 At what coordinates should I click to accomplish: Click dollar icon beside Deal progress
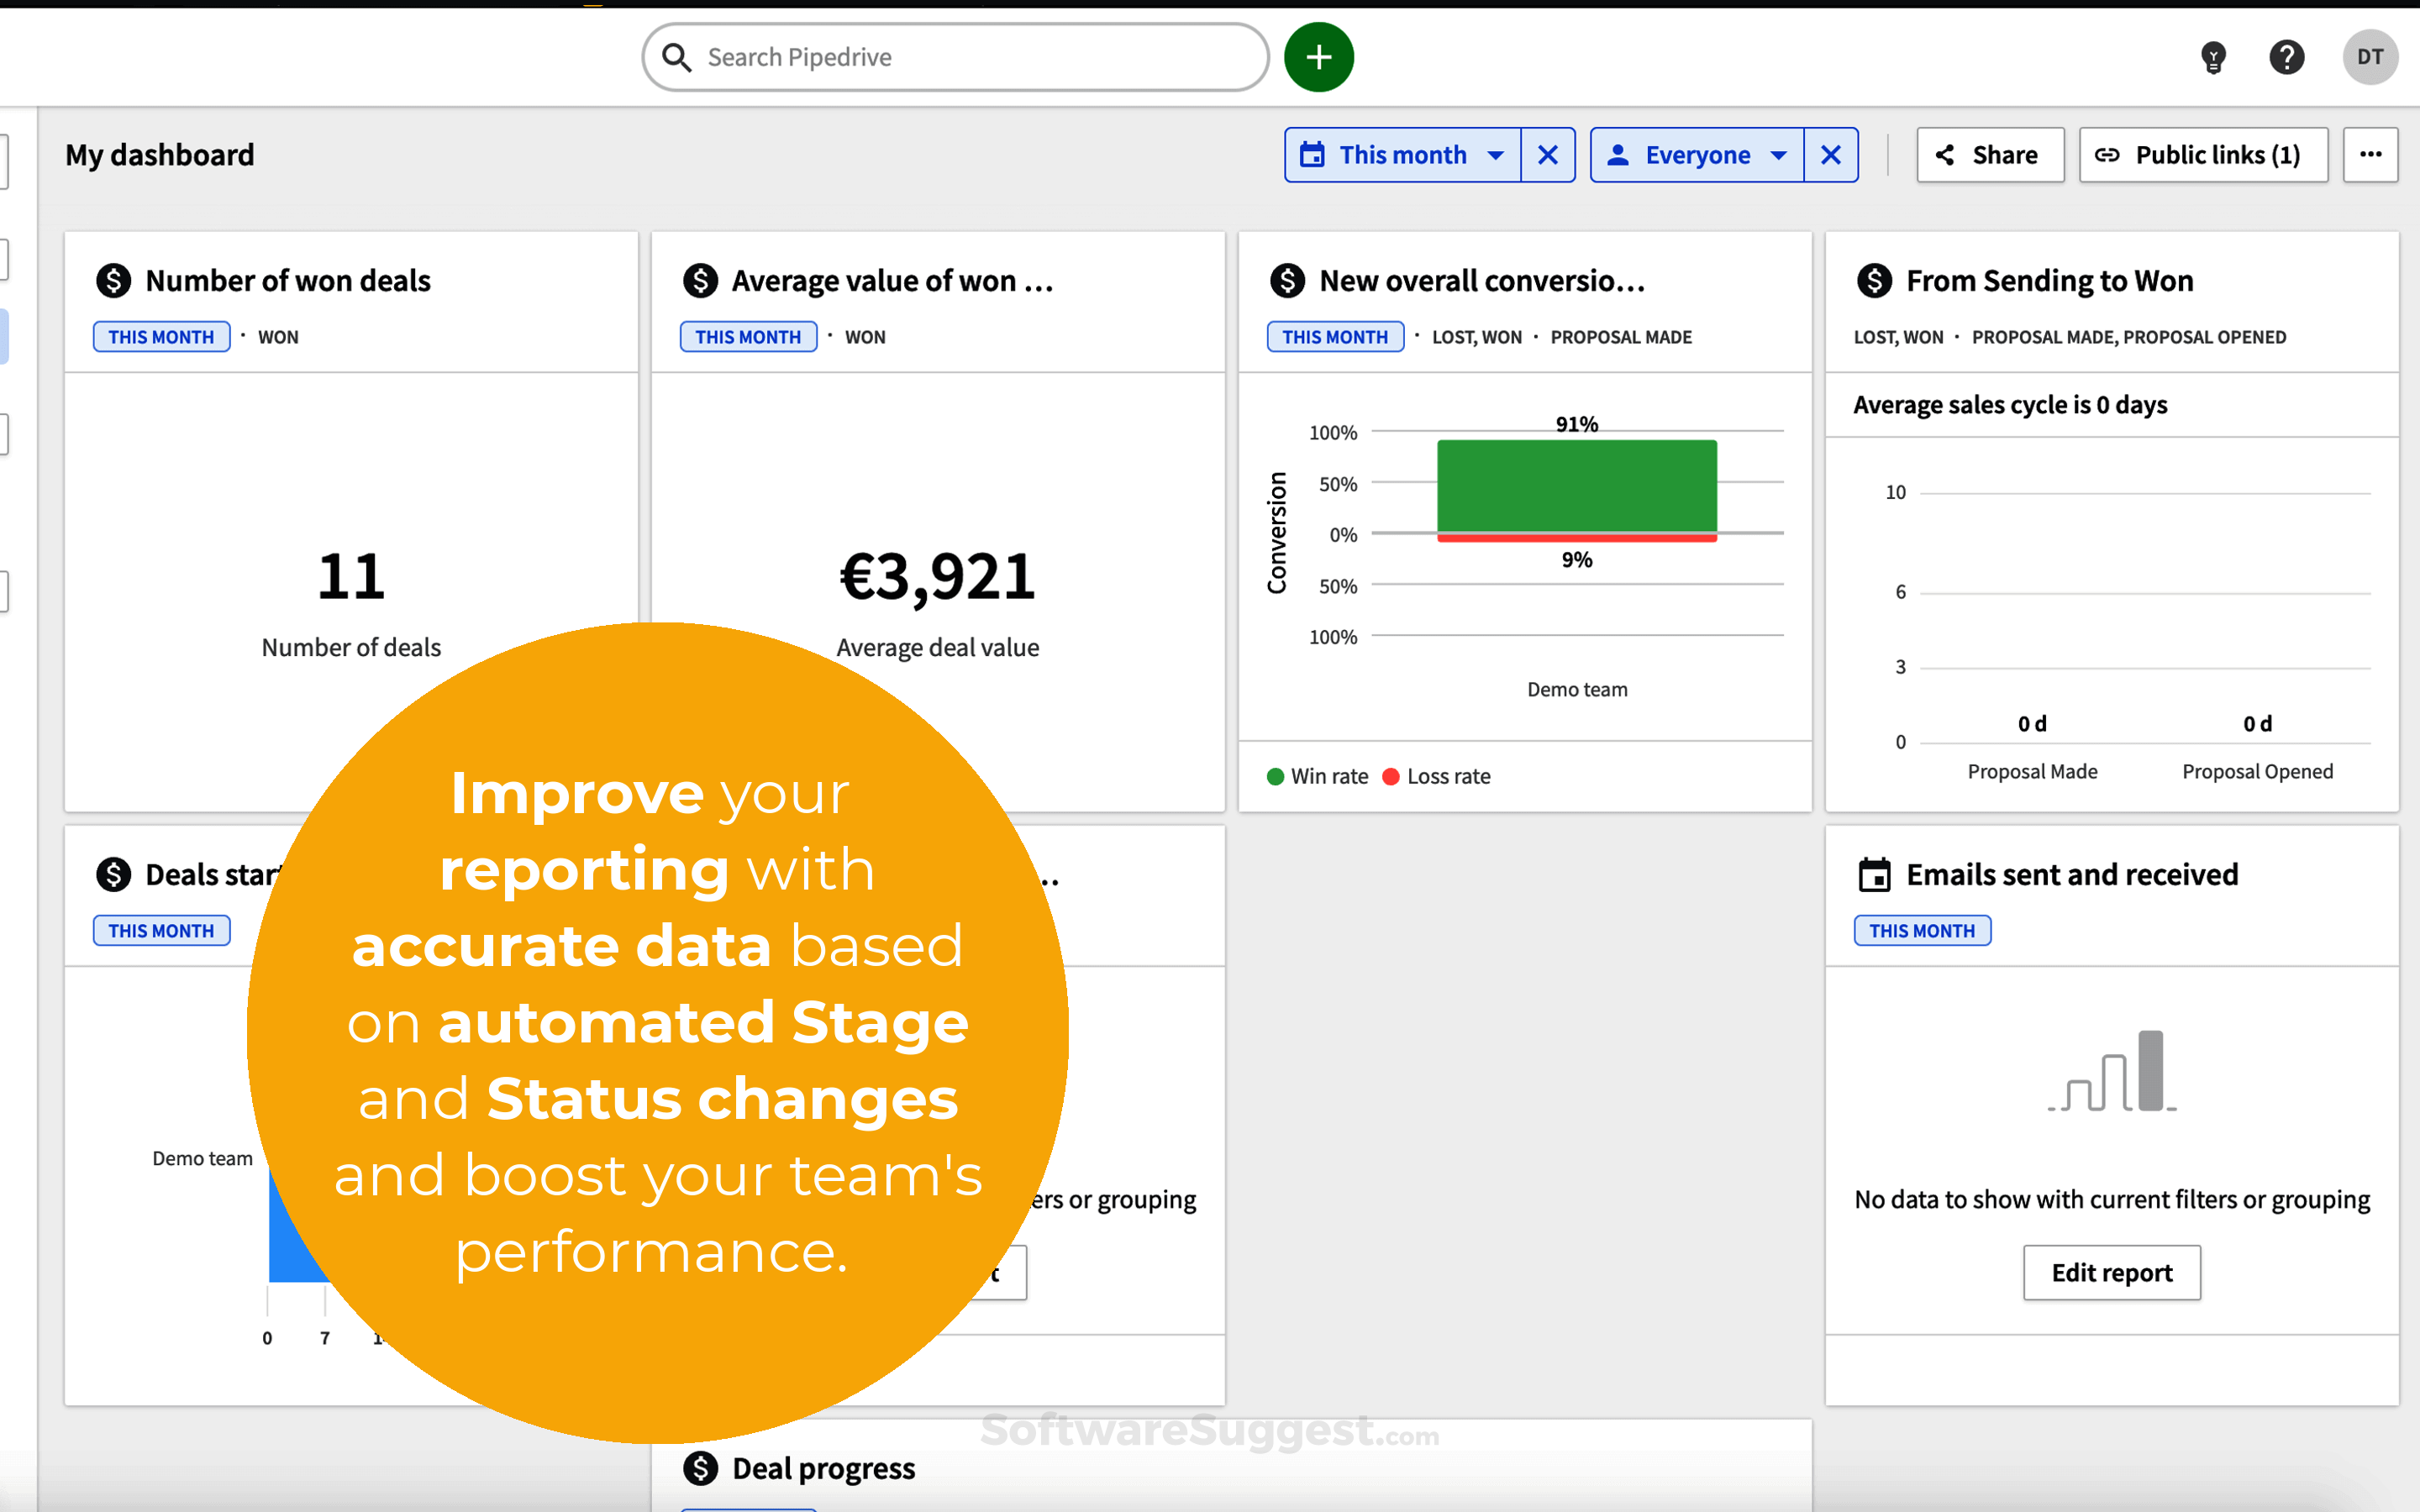tap(700, 1468)
